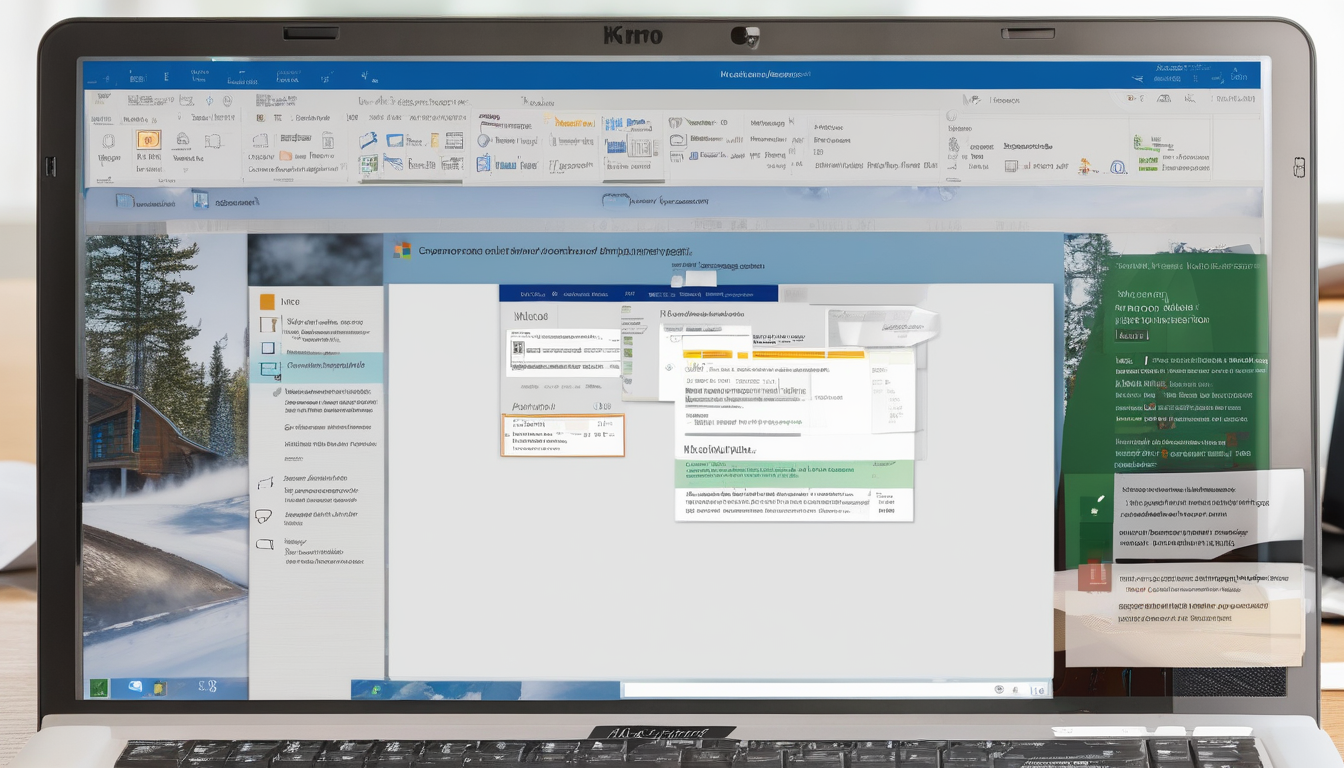Click the red icon in the right panel

[1094, 575]
